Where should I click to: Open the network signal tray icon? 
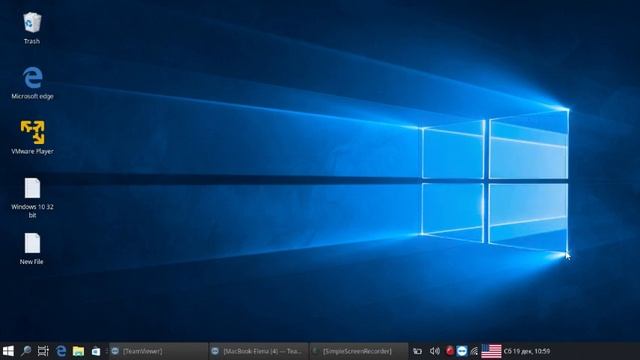[x=474, y=351]
